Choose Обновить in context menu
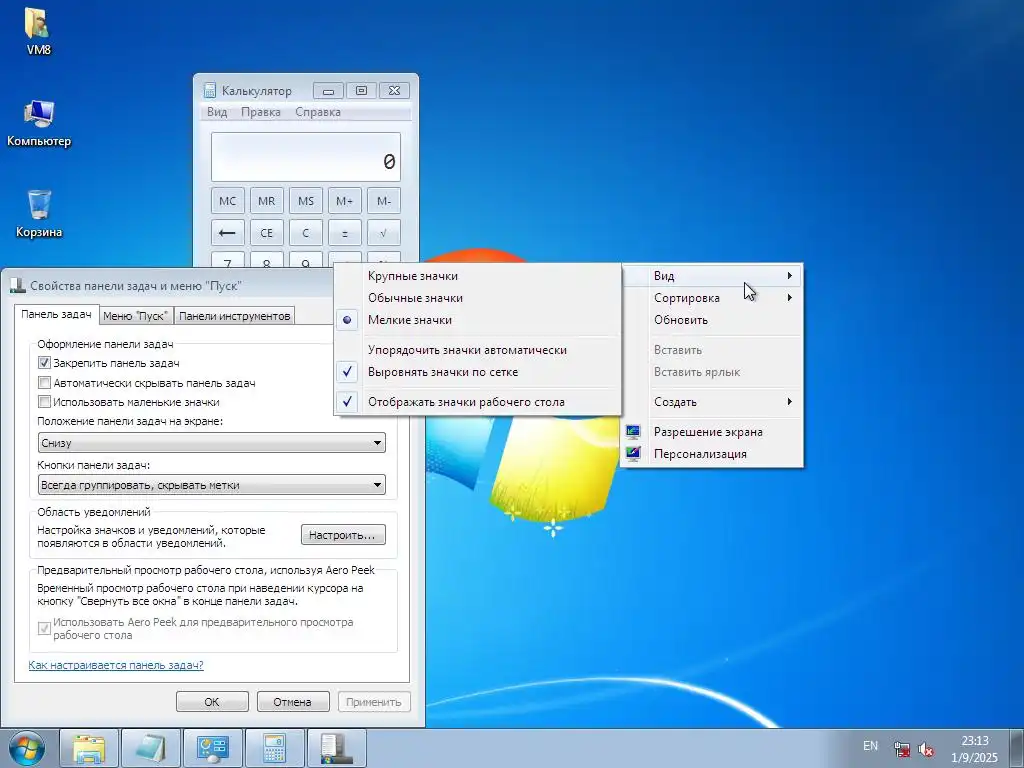The height and width of the screenshot is (768, 1024). [712, 320]
